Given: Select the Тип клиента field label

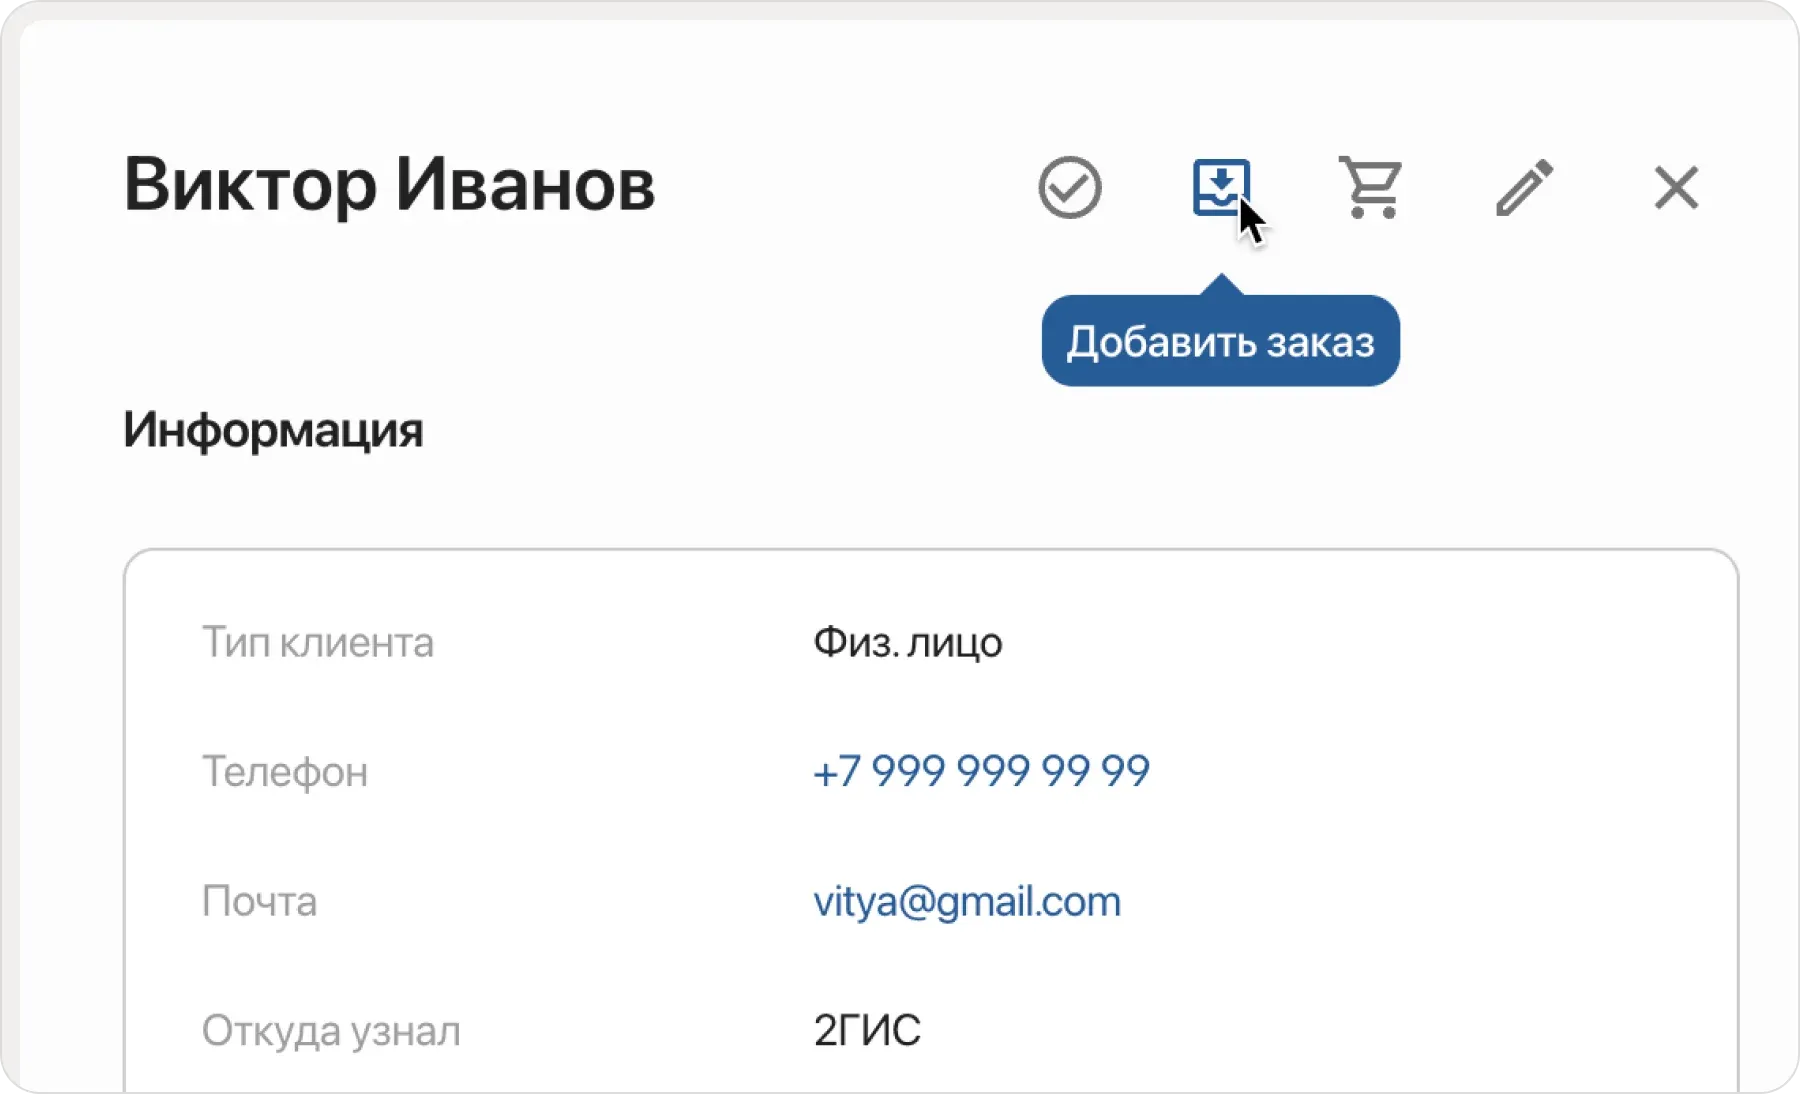Looking at the screenshot, I should (x=318, y=643).
